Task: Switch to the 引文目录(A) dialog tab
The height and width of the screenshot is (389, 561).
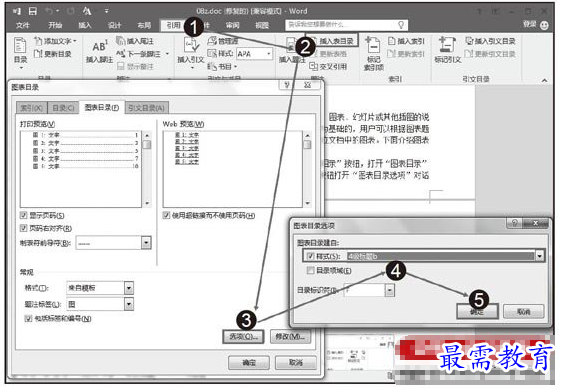Action: (147, 108)
